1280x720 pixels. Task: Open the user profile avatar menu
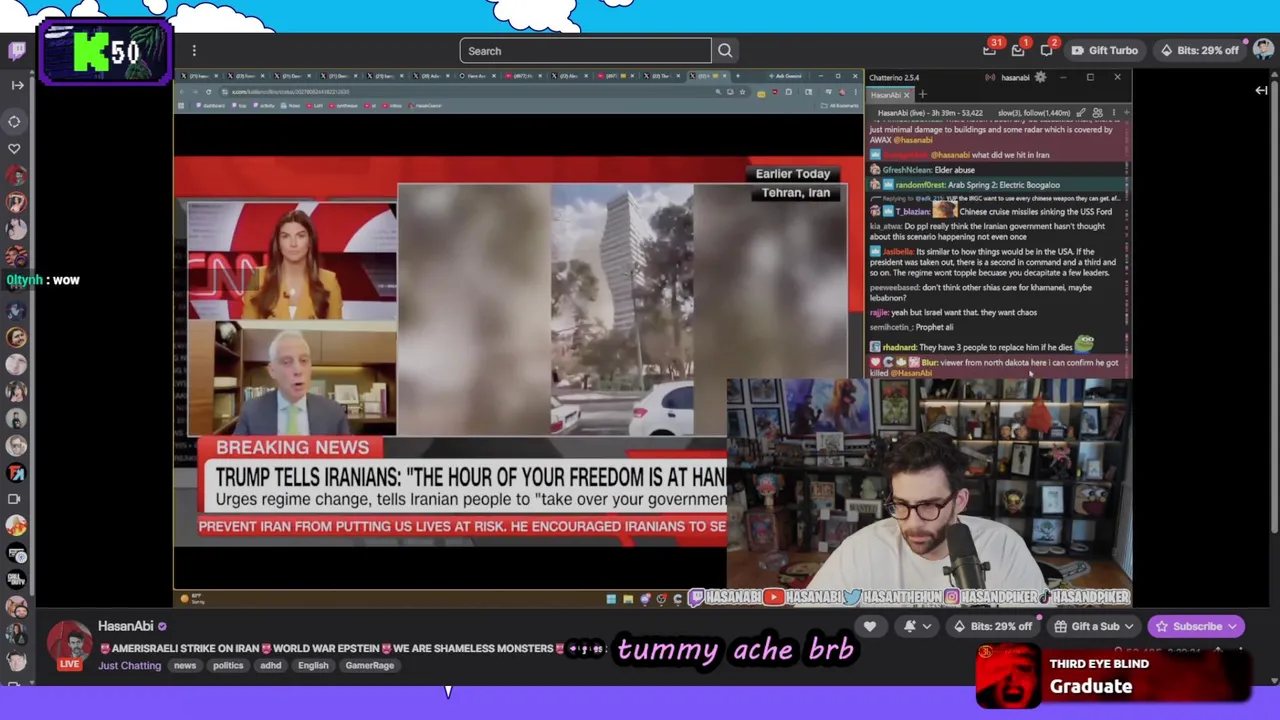pos(1263,50)
